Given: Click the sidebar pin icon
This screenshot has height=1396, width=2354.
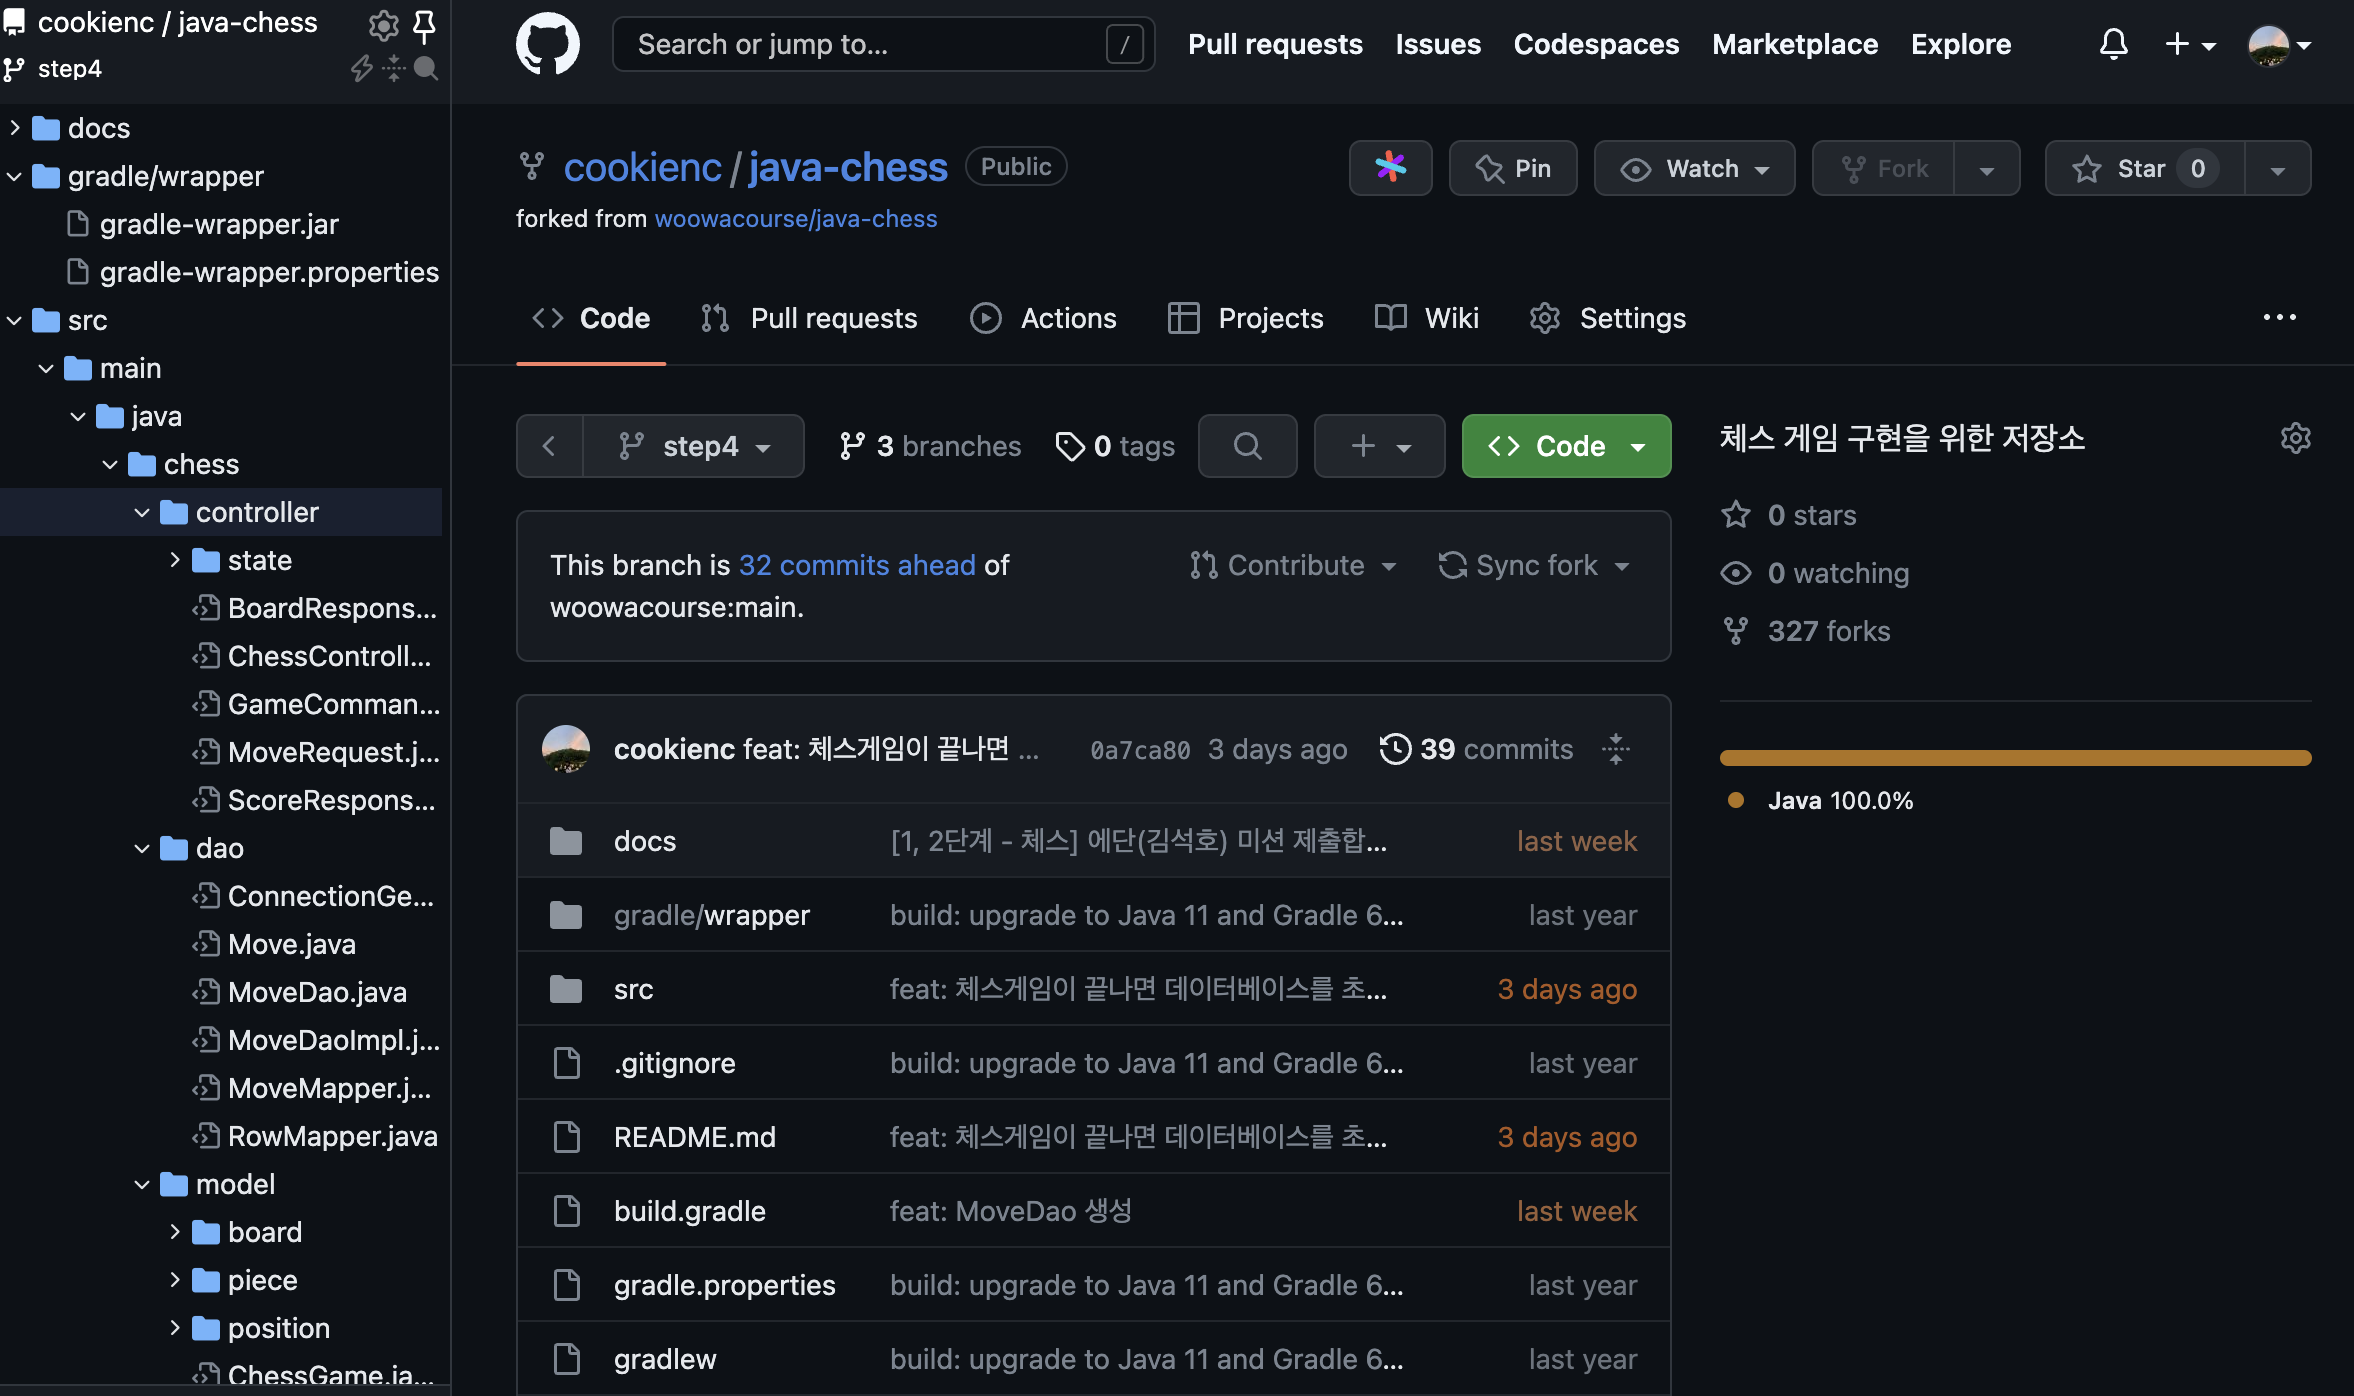Looking at the screenshot, I should 424,25.
